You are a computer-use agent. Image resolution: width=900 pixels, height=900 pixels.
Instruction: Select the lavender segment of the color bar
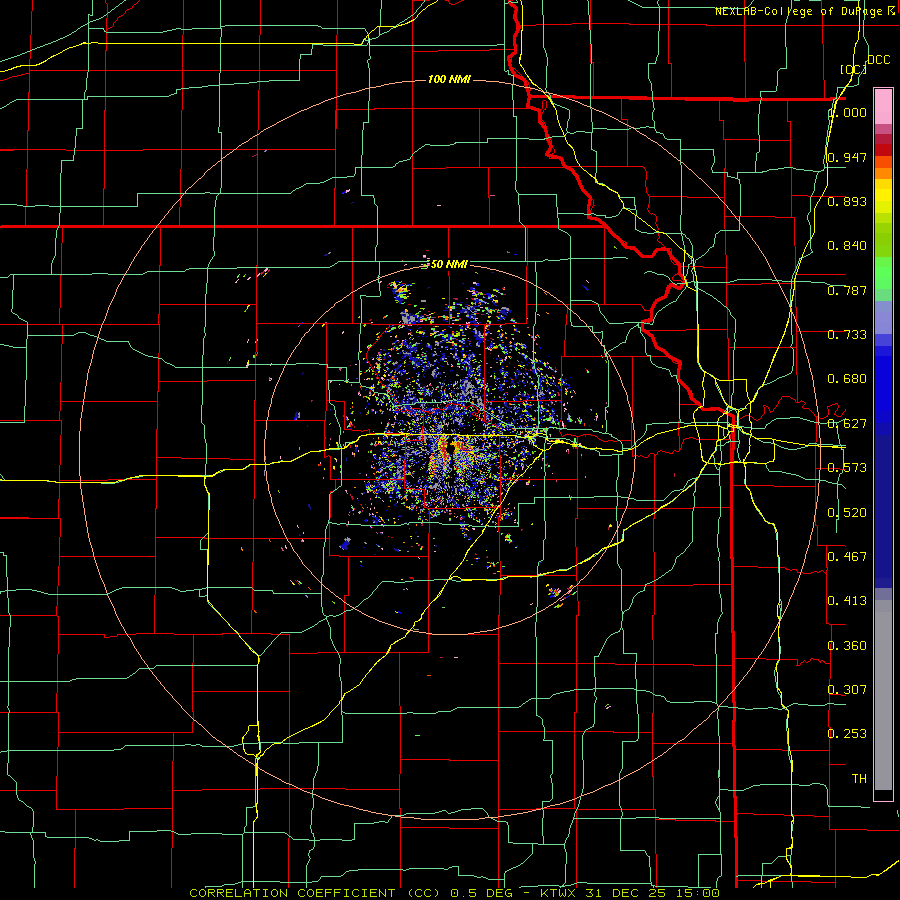pyautogui.click(x=883, y=317)
